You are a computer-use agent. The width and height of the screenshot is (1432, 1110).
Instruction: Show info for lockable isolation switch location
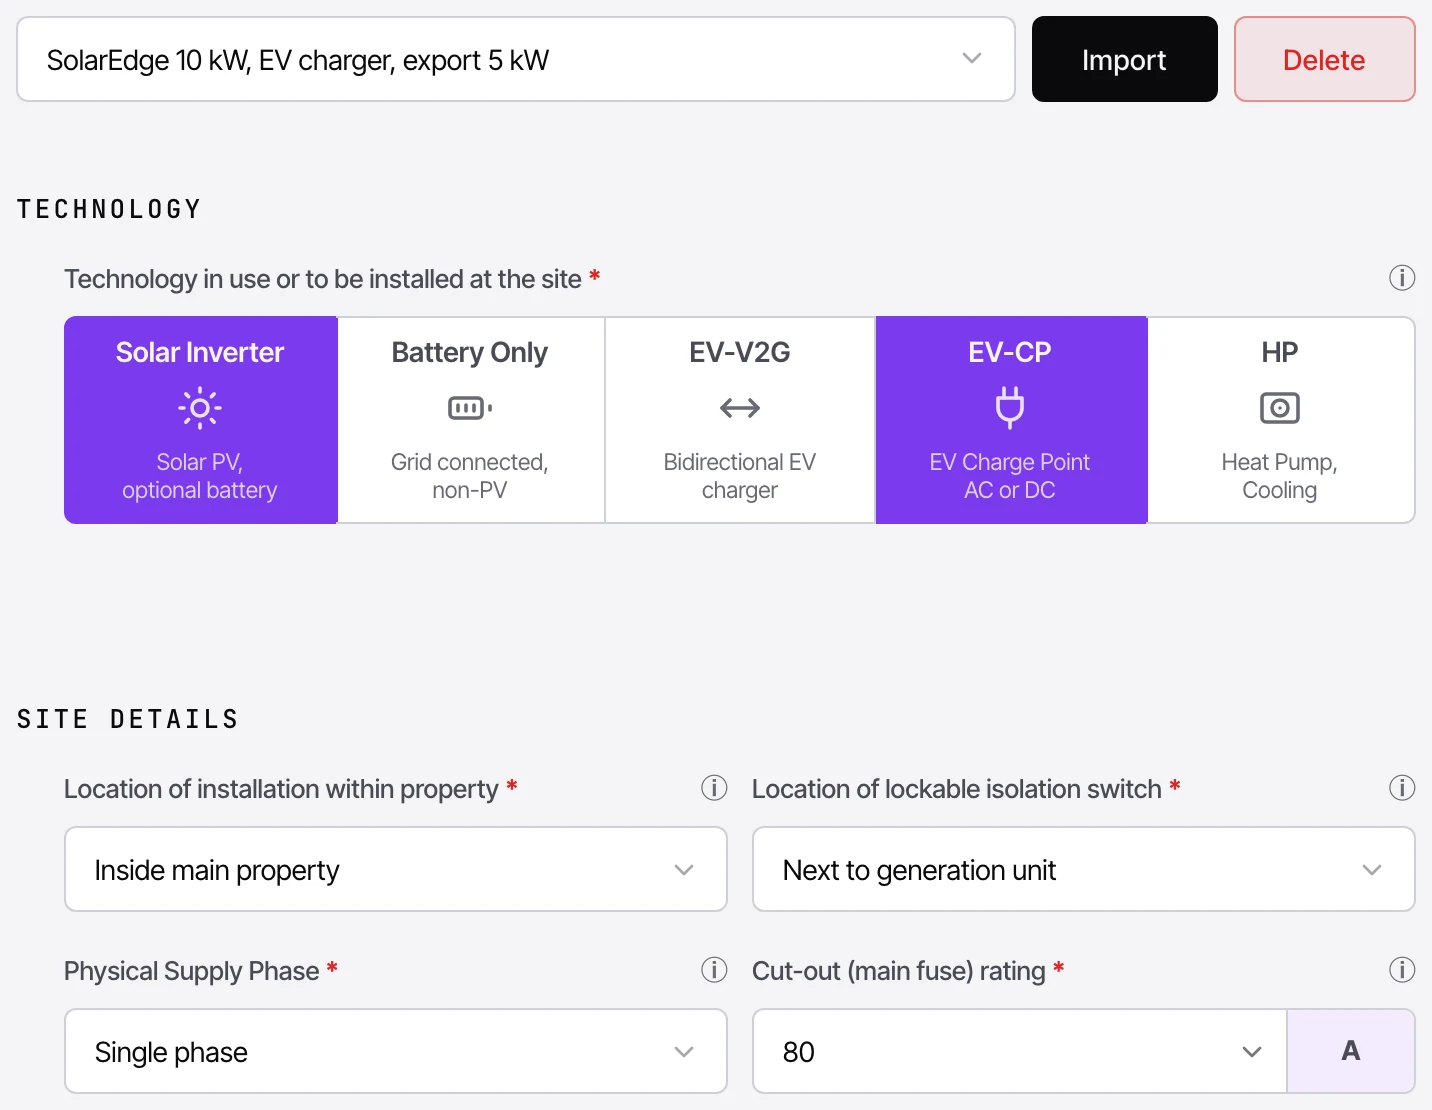[1402, 788]
